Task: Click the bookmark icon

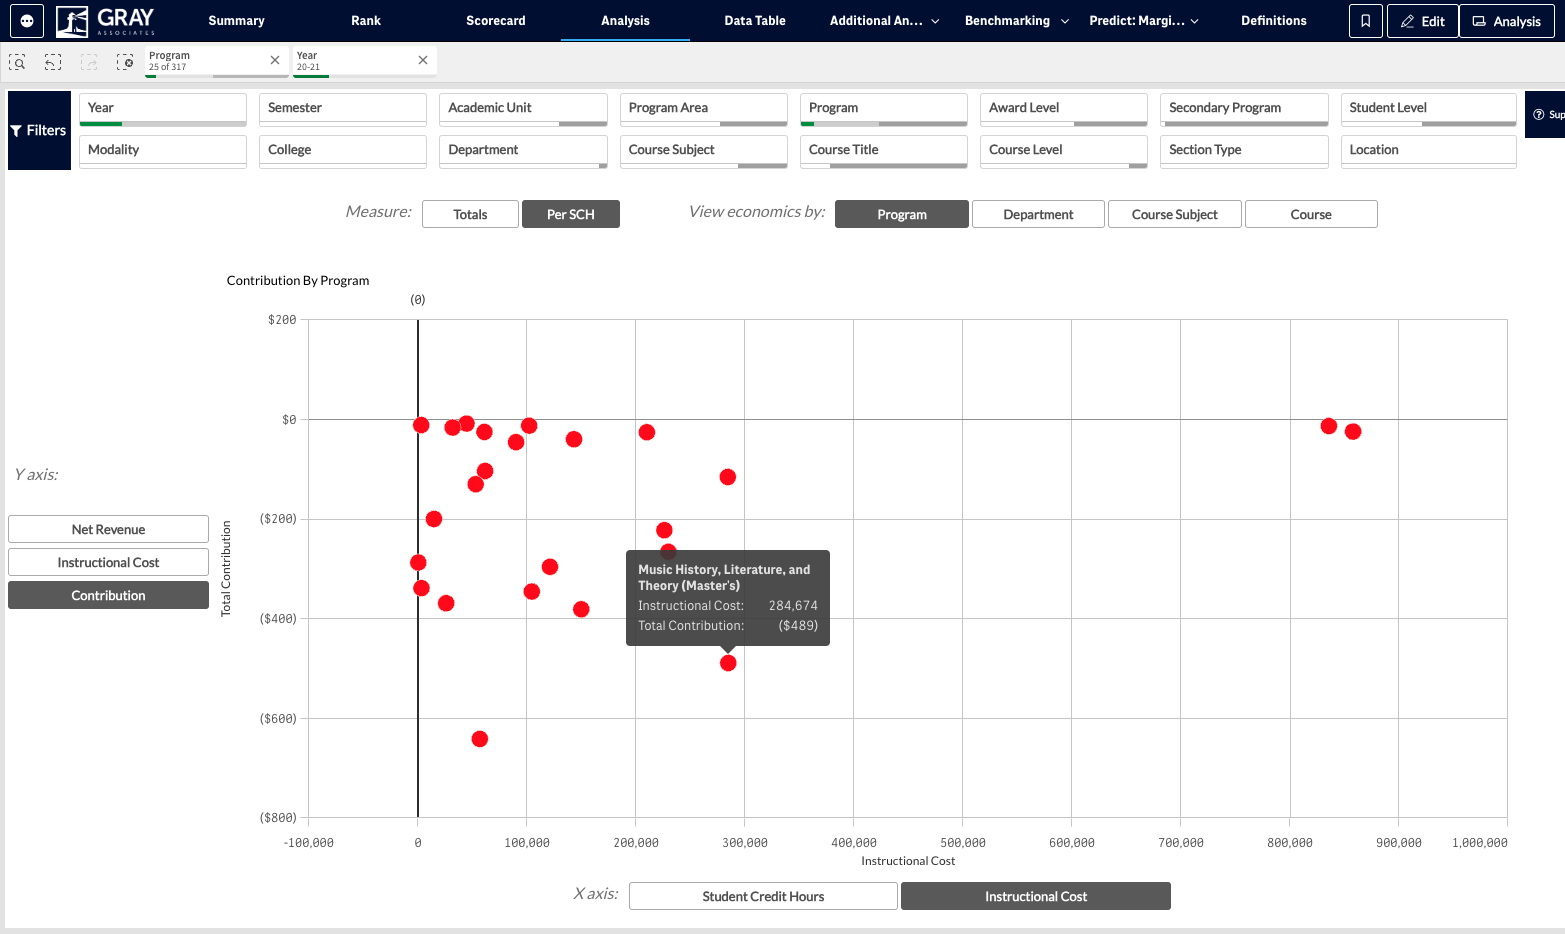Action: 1366,21
